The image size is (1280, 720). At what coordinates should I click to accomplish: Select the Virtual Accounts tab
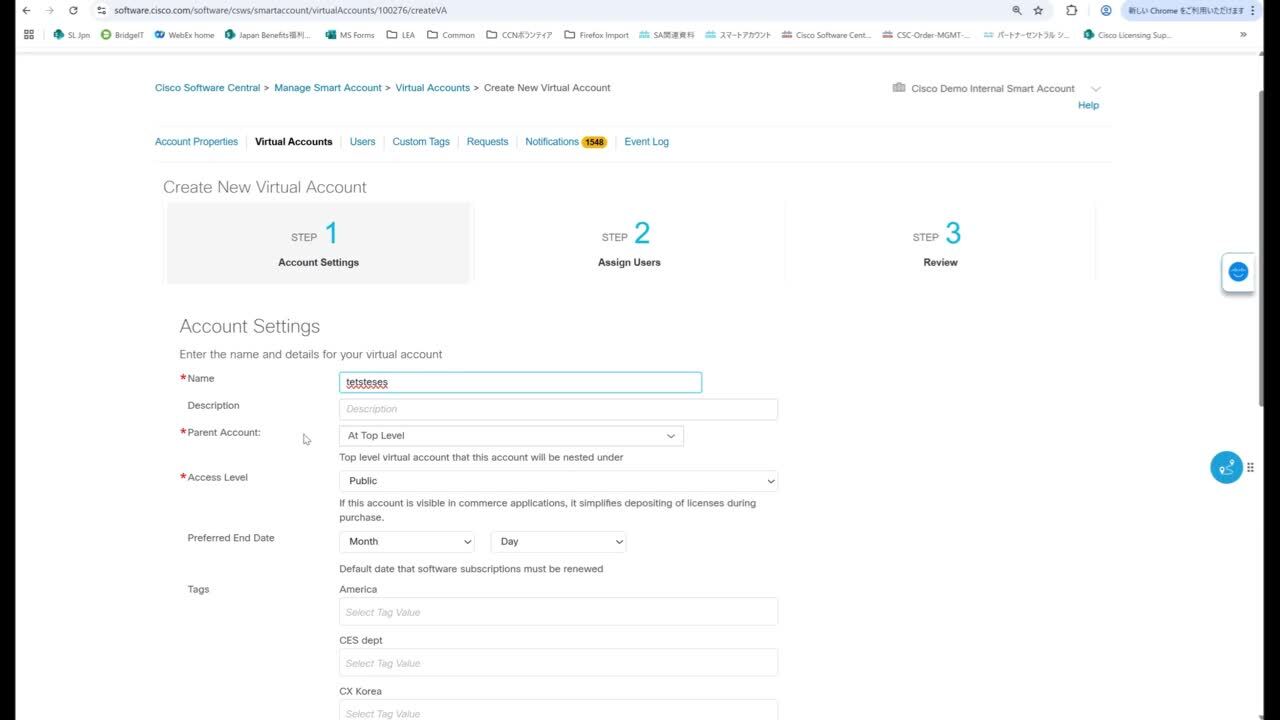(293, 142)
